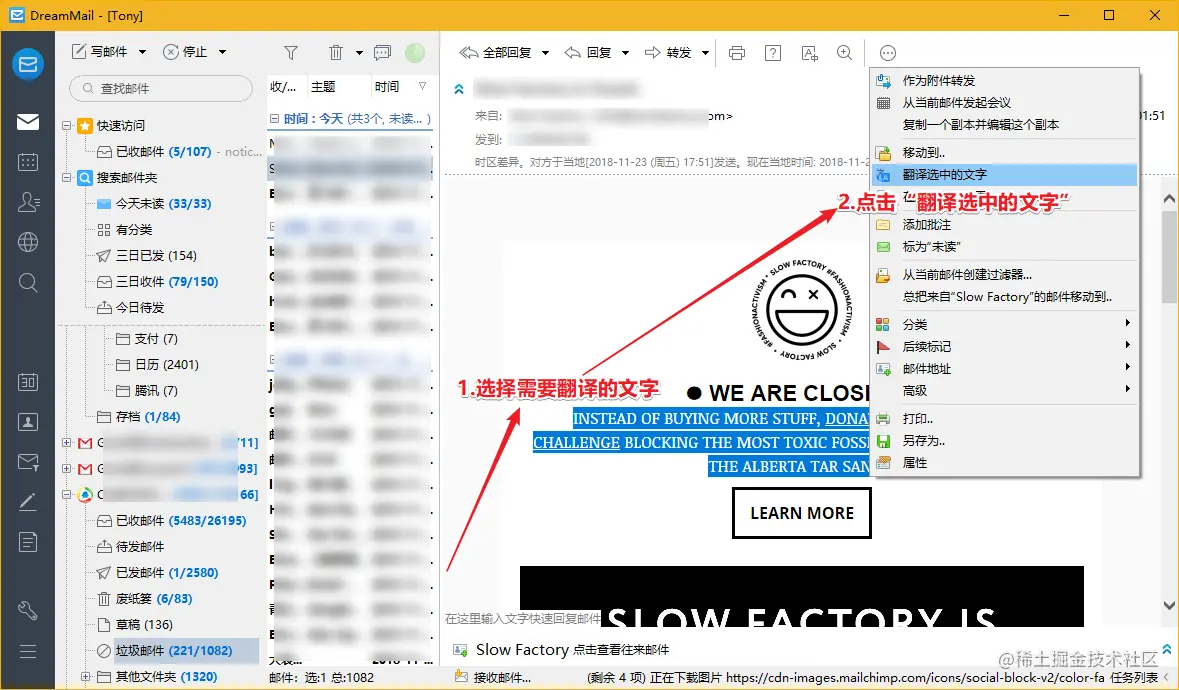The height and width of the screenshot is (690, 1179).
Task: Collapse the 快速访问 tree node
Action: tap(67, 126)
